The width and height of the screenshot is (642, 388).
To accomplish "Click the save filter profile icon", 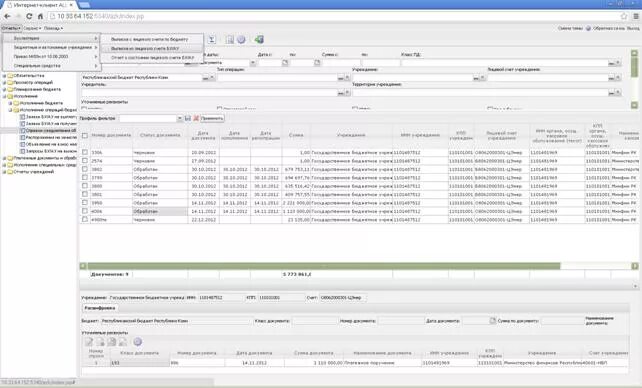I will (188, 118).
